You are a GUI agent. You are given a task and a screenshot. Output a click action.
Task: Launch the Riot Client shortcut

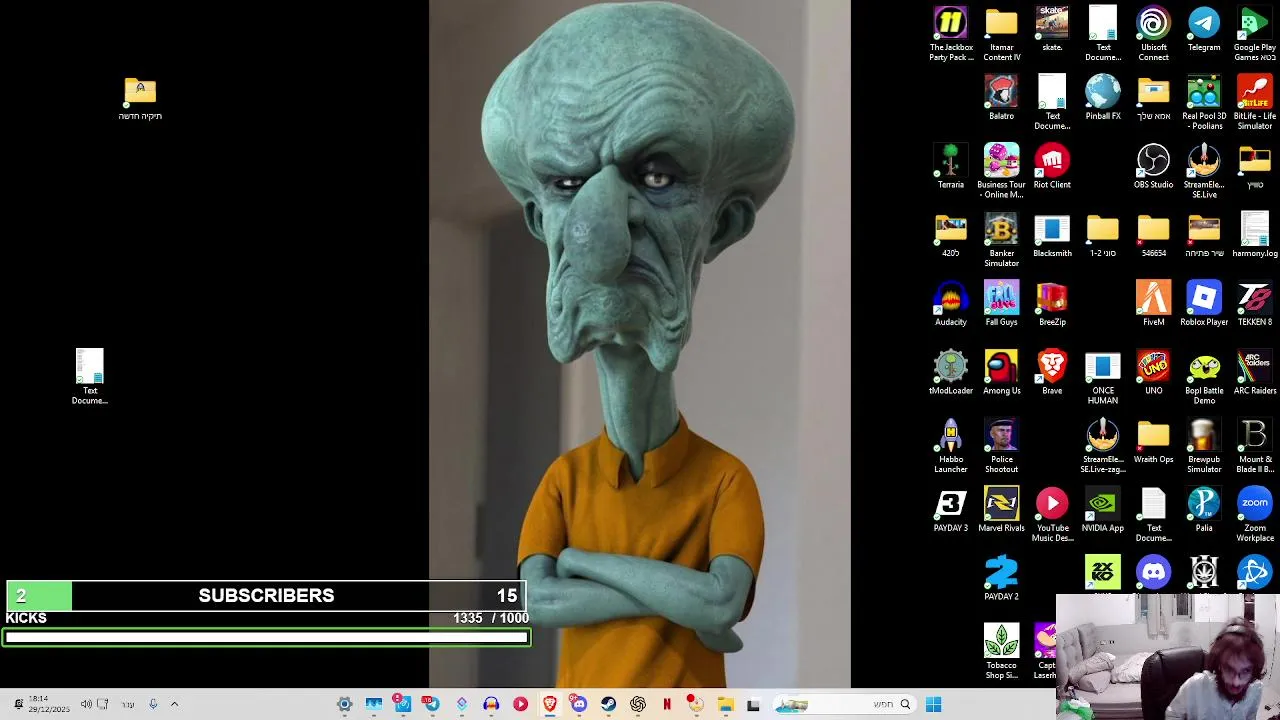(1052, 166)
